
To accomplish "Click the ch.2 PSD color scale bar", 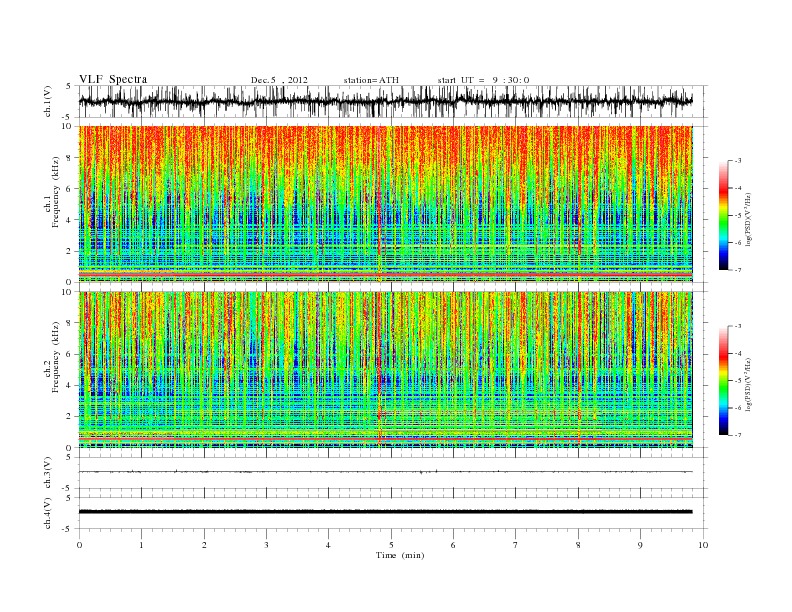I will pyautogui.click(x=723, y=381).
